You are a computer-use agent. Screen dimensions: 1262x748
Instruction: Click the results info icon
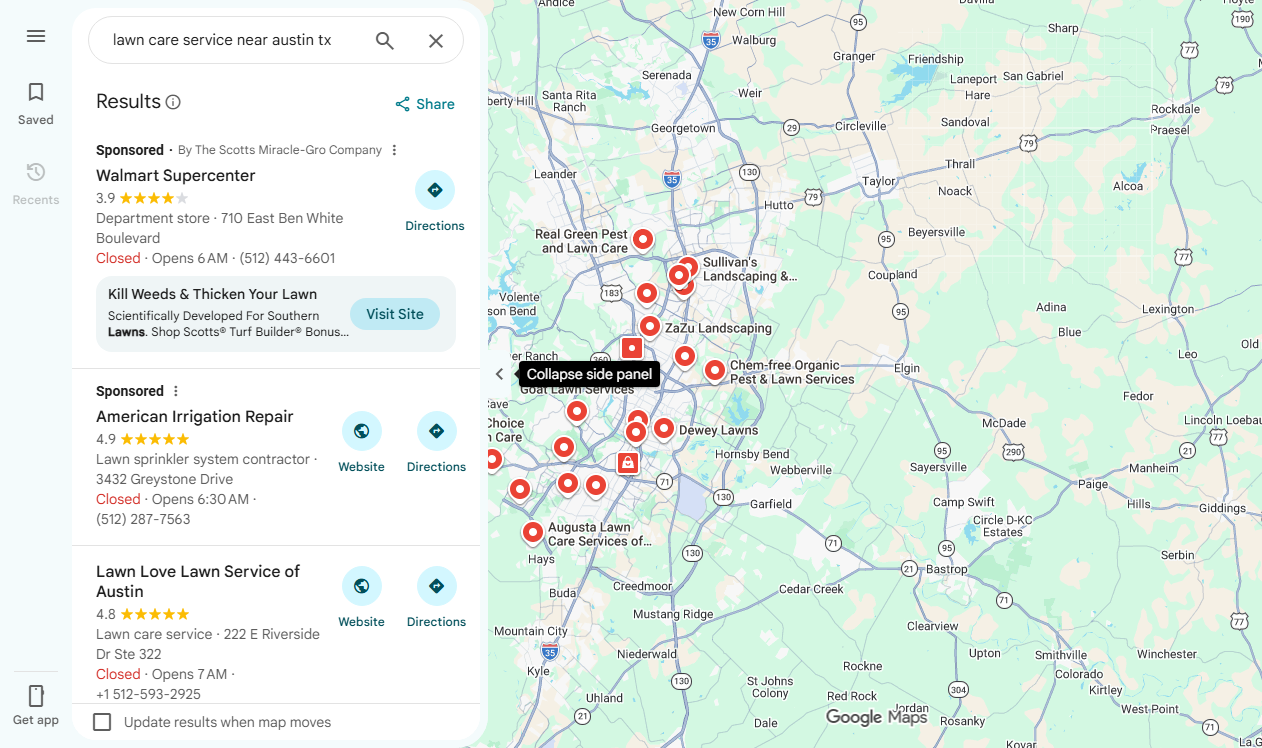173,102
